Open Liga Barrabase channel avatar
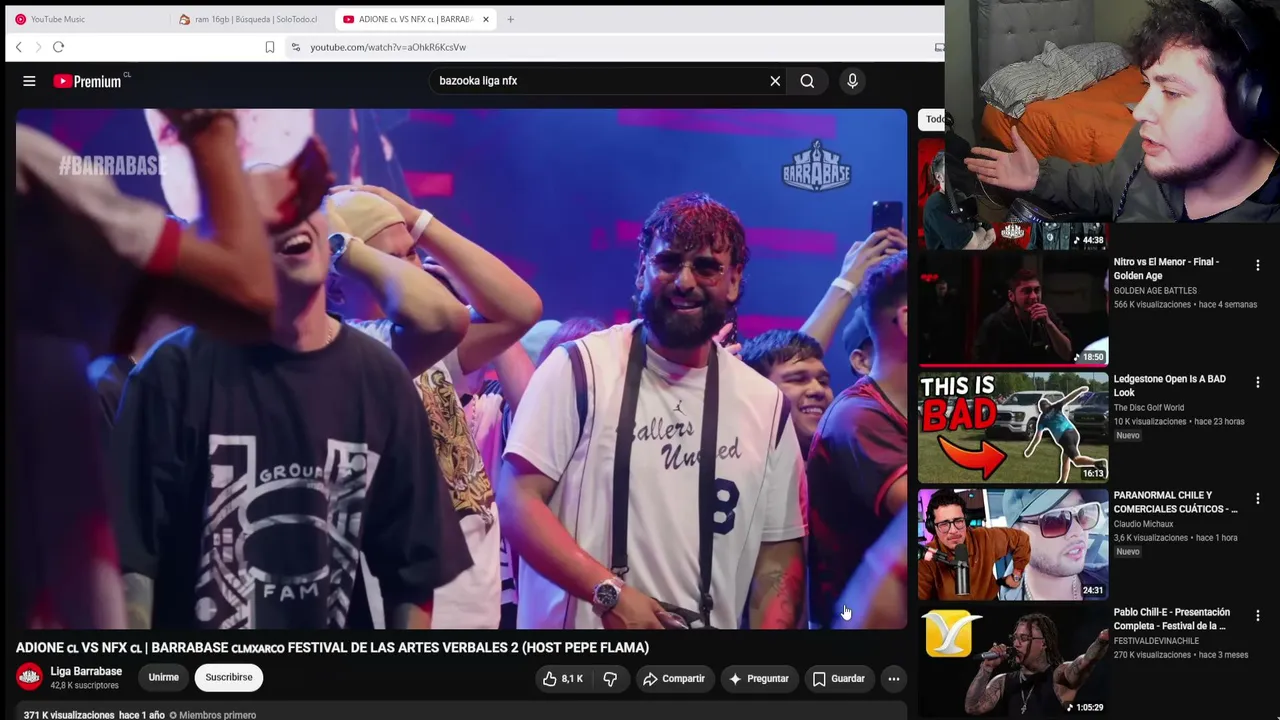 pyautogui.click(x=29, y=678)
